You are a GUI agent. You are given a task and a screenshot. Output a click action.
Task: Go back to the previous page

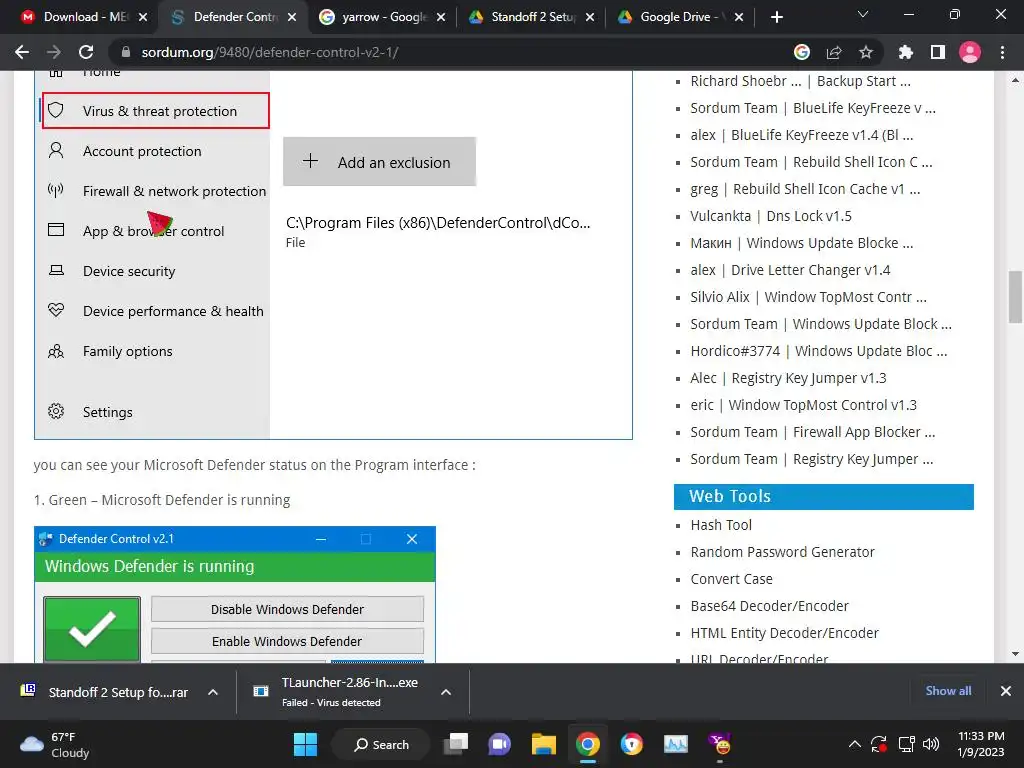22,52
